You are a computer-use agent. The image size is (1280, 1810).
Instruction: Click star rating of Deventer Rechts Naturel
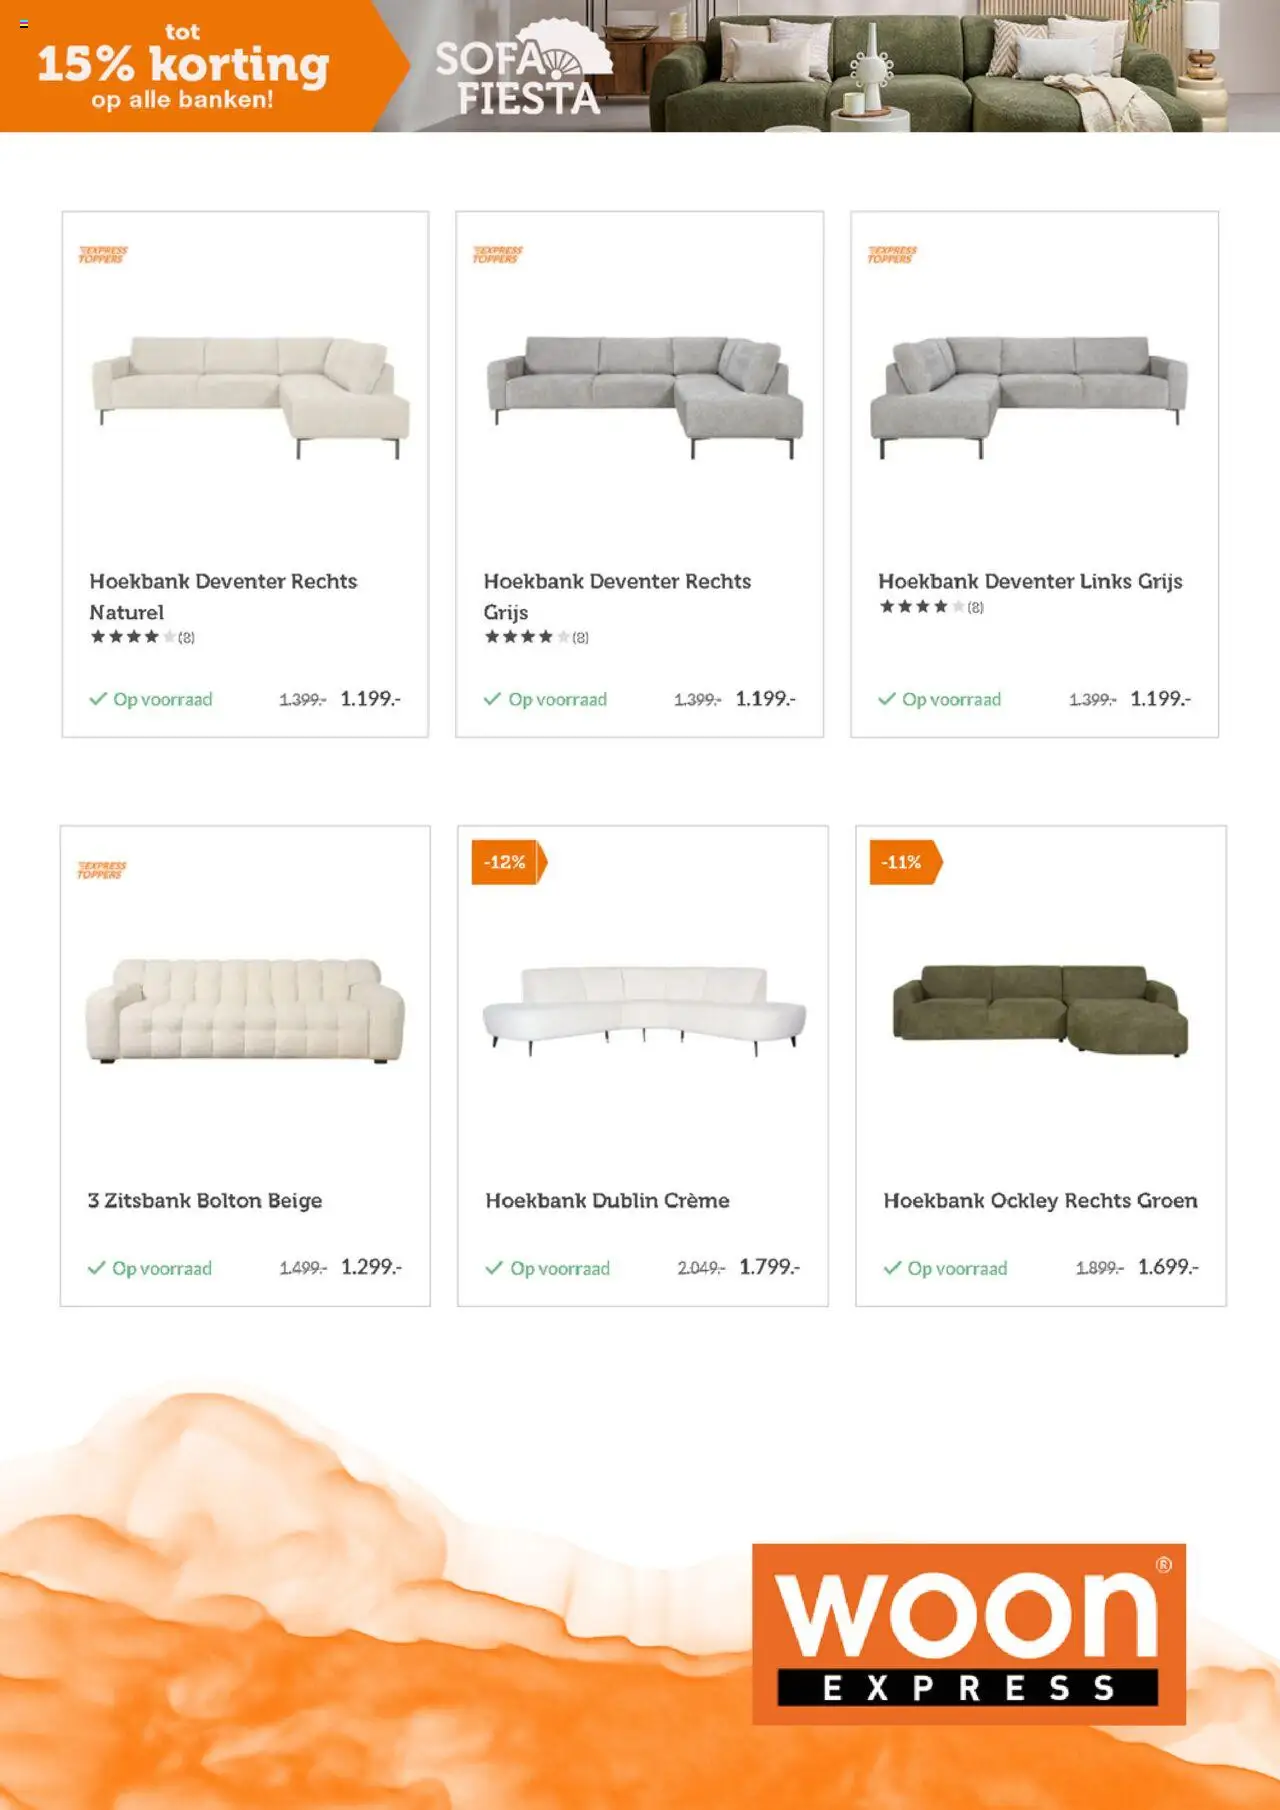[142, 637]
